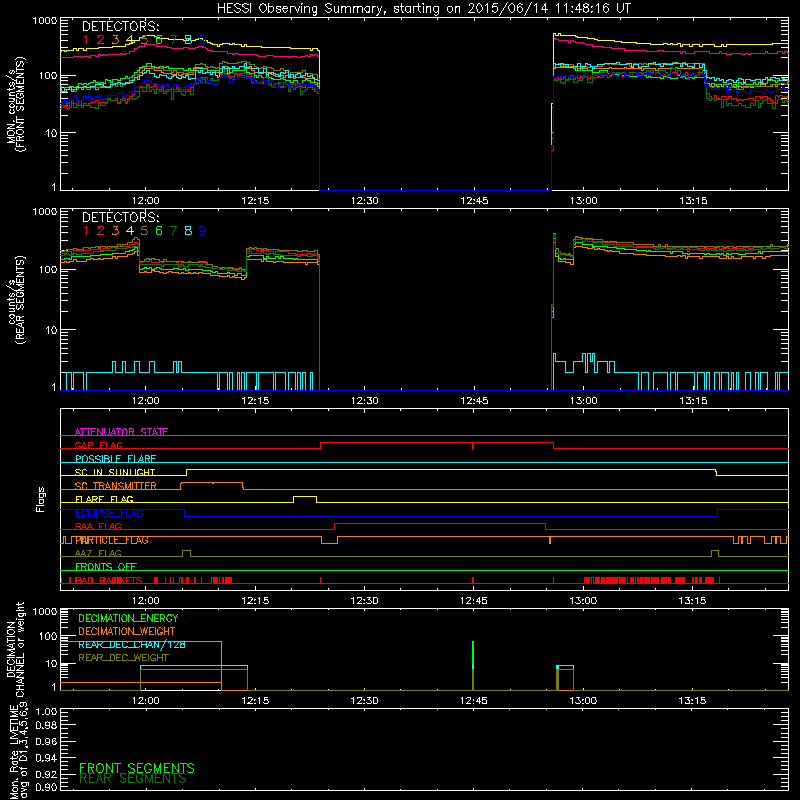Click the REAR_DEC_CHAN/128 legend entry

pos(132,645)
